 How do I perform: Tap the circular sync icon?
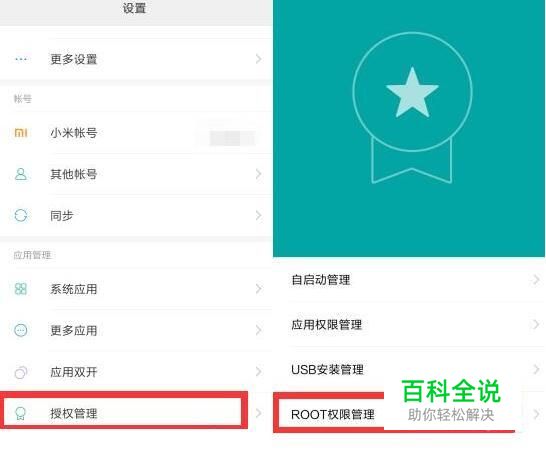[21, 215]
